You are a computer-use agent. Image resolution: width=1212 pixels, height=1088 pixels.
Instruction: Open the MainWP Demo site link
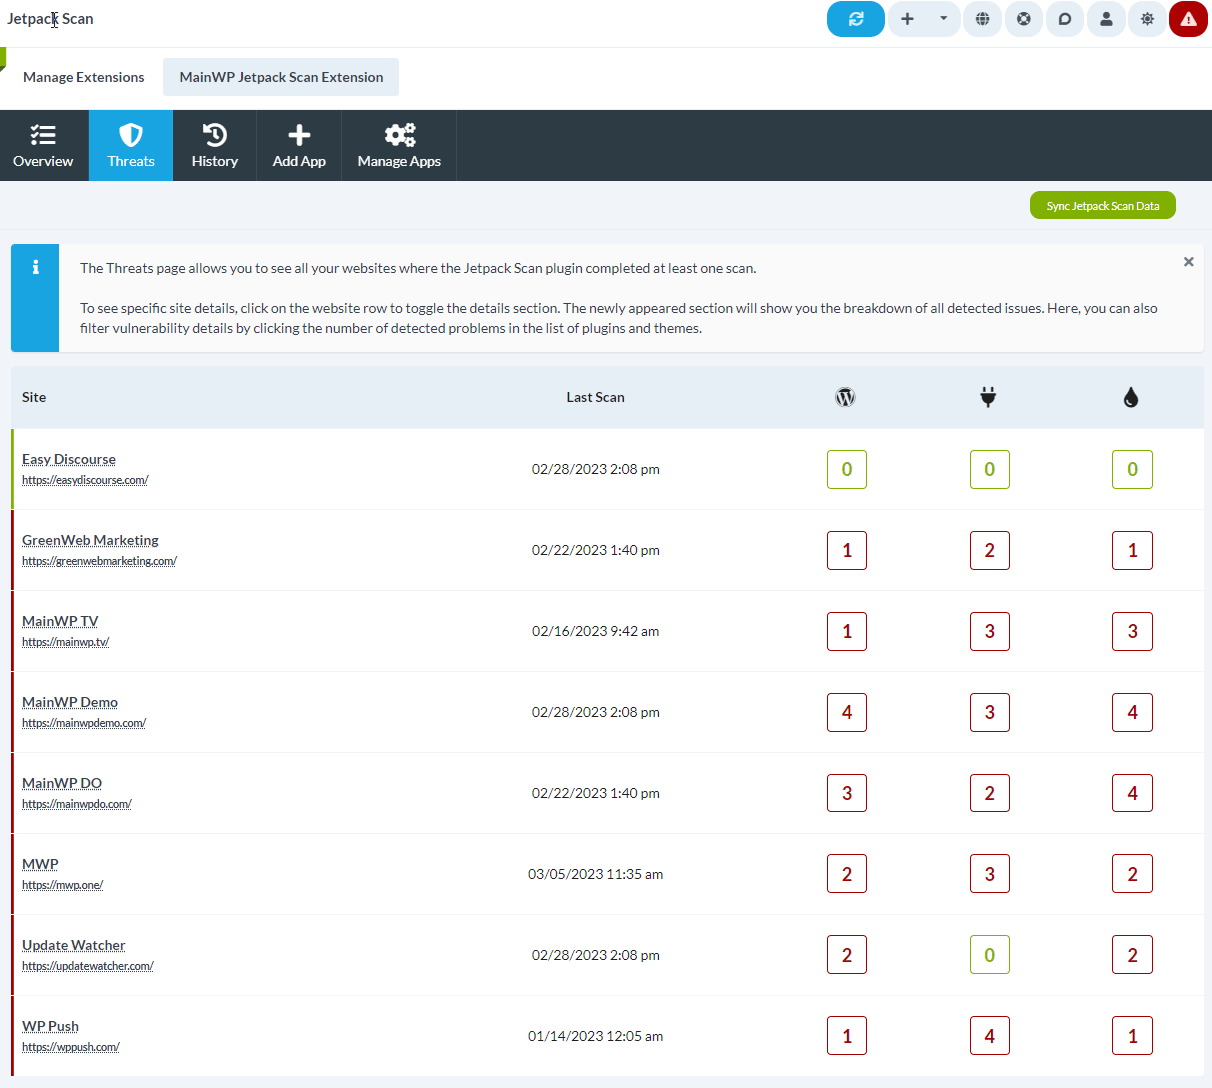pyautogui.click(x=70, y=702)
